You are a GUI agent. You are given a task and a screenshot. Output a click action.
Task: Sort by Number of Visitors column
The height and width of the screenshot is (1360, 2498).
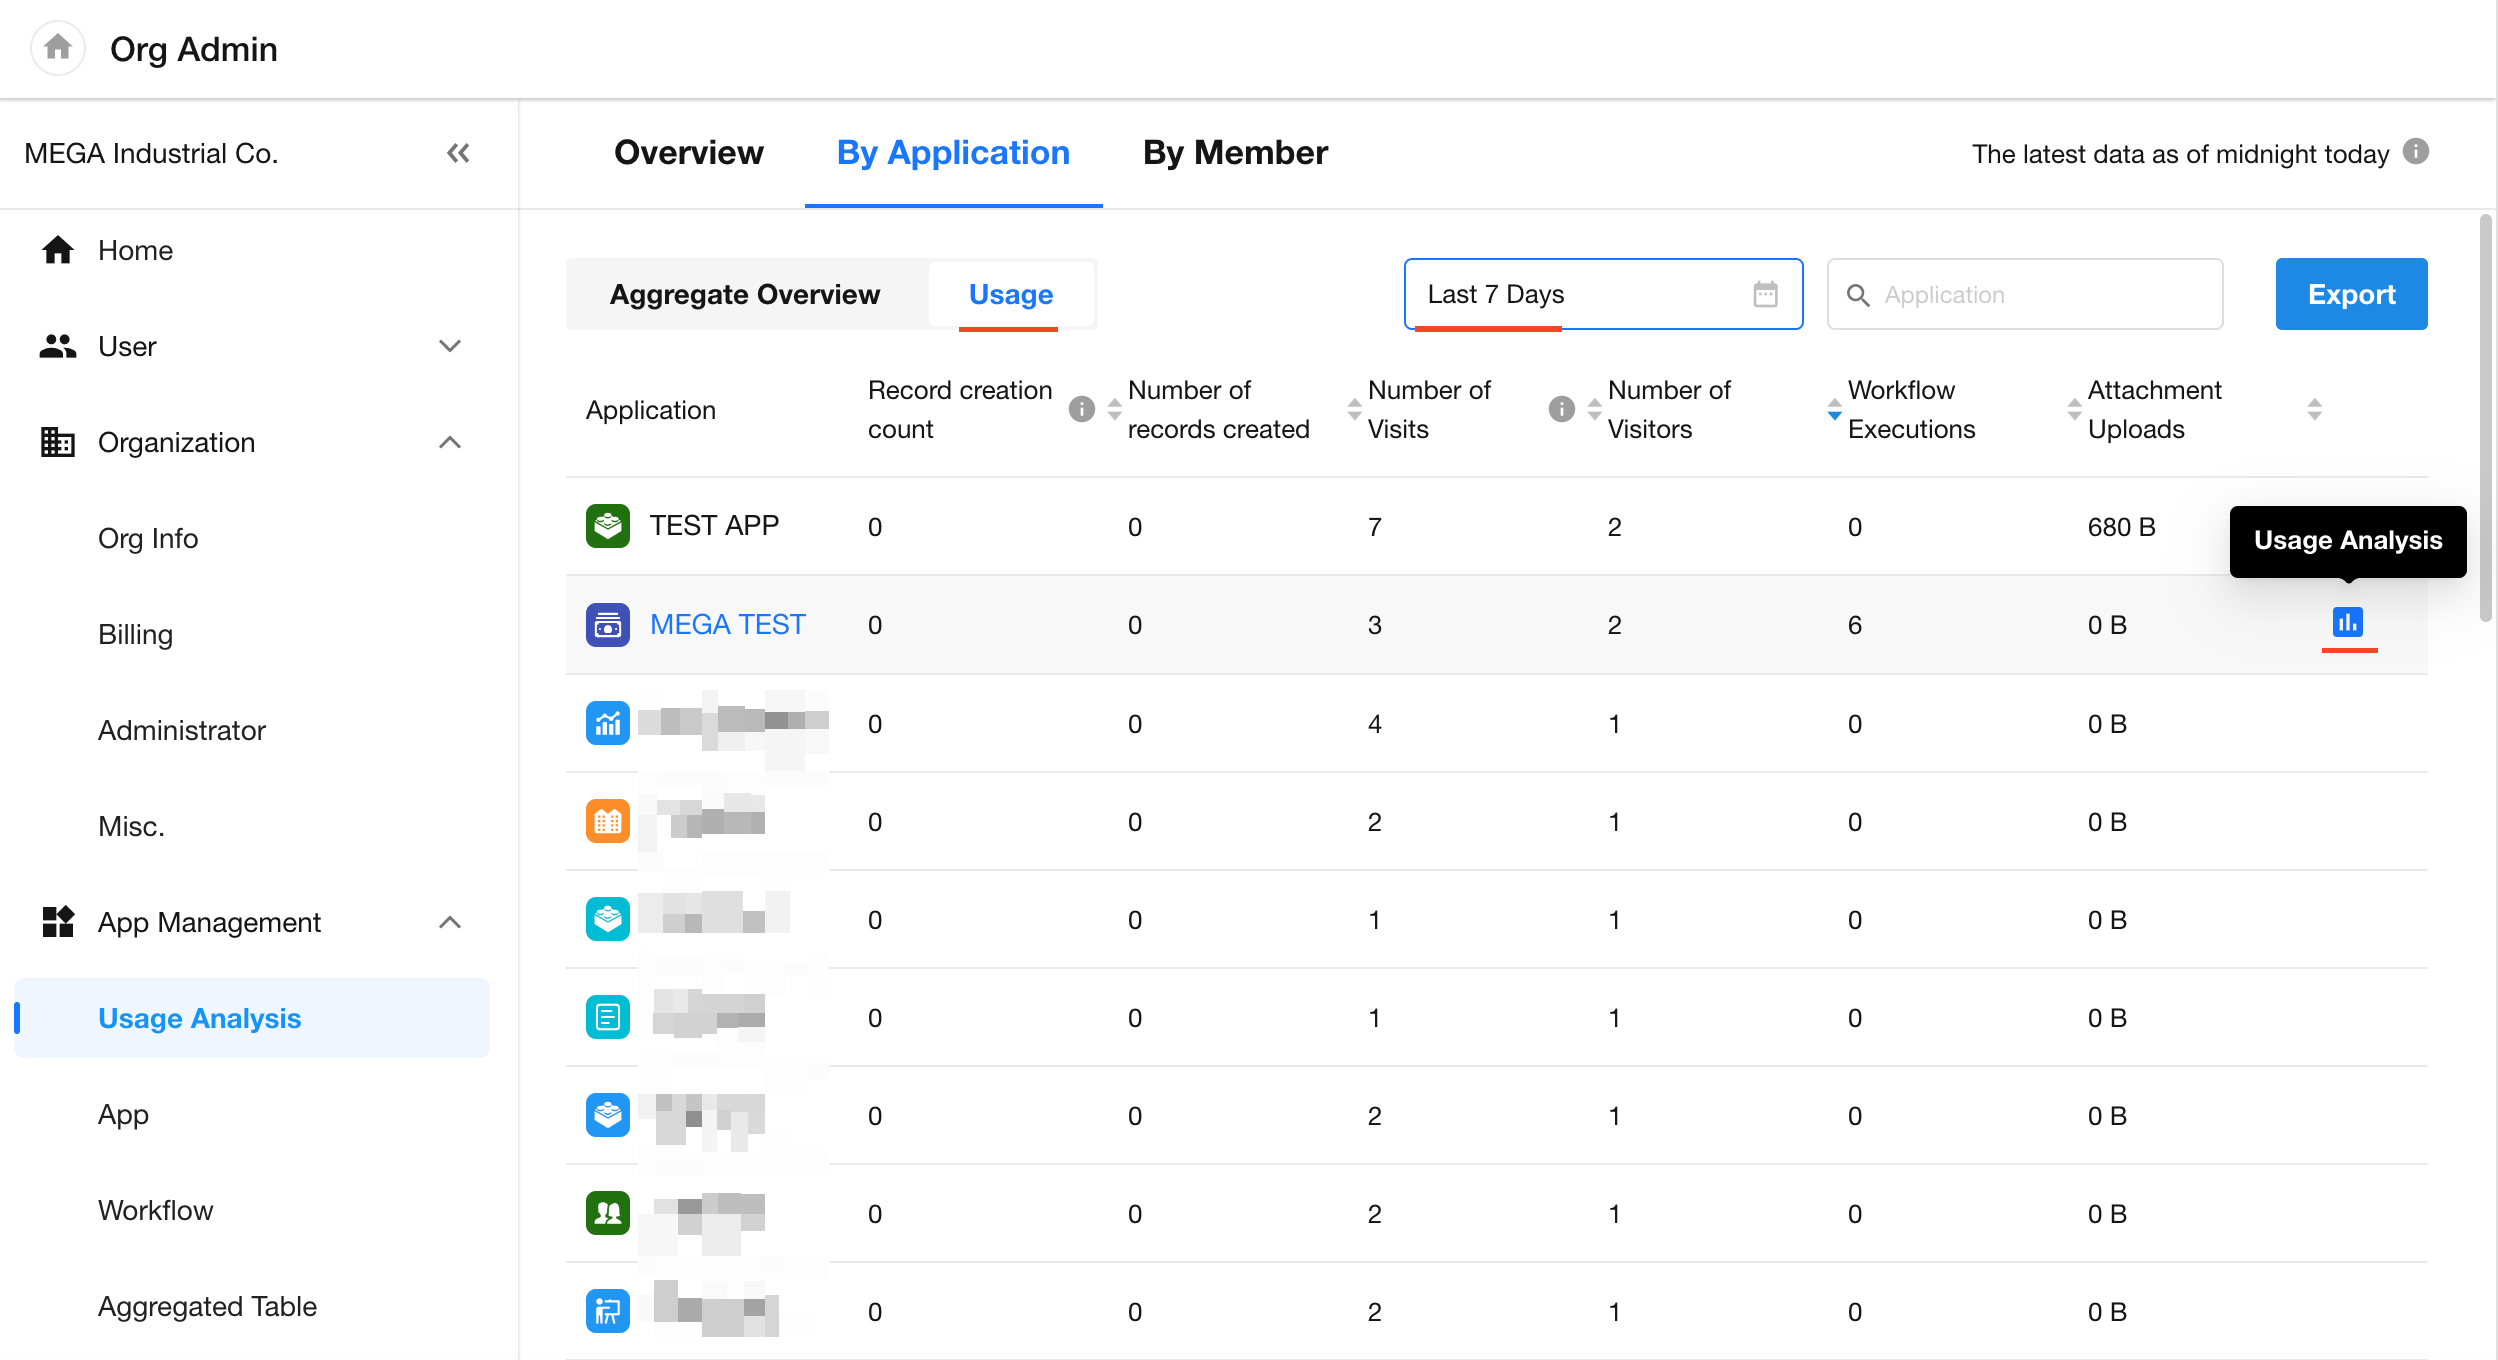(x=1834, y=409)
